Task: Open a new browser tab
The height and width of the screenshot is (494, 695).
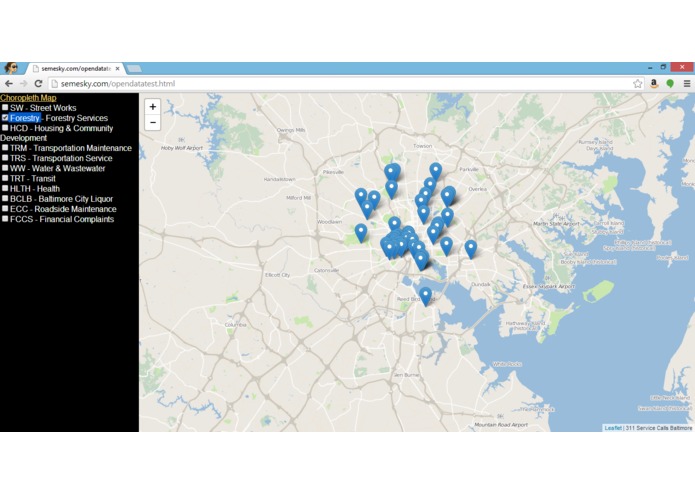Action: (134, 69)
